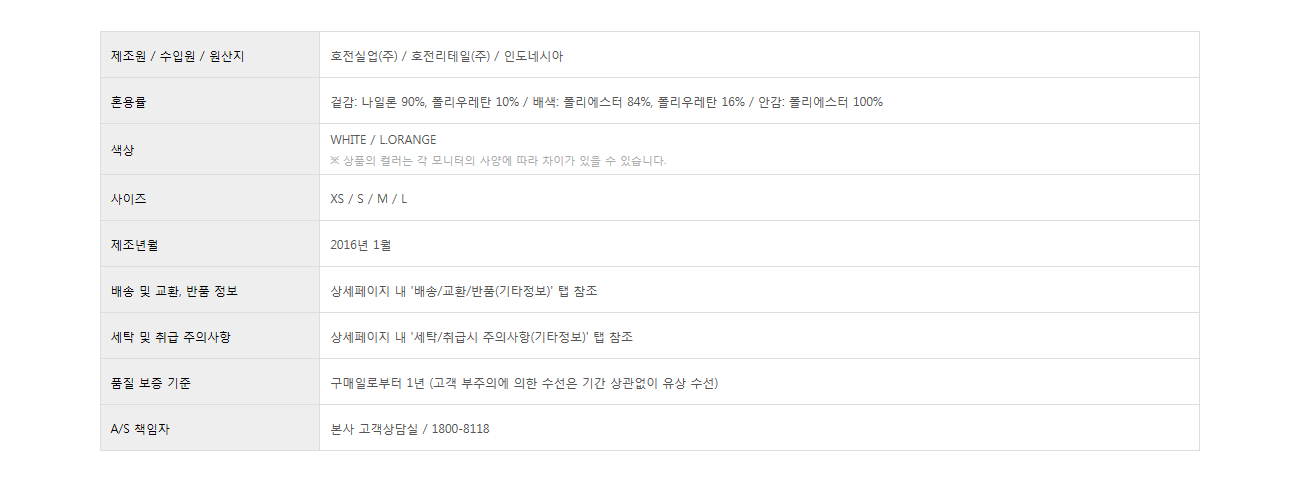The image size is (1309, 498).
Task: Select the 배송 및 교환, 반품 정보 label
Action: coord(174,291)
